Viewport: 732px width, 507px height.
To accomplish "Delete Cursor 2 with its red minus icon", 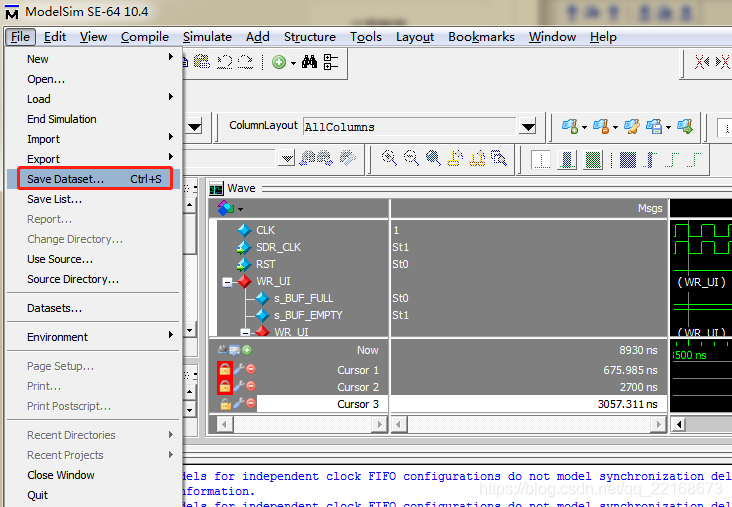I will click(251, 386).
